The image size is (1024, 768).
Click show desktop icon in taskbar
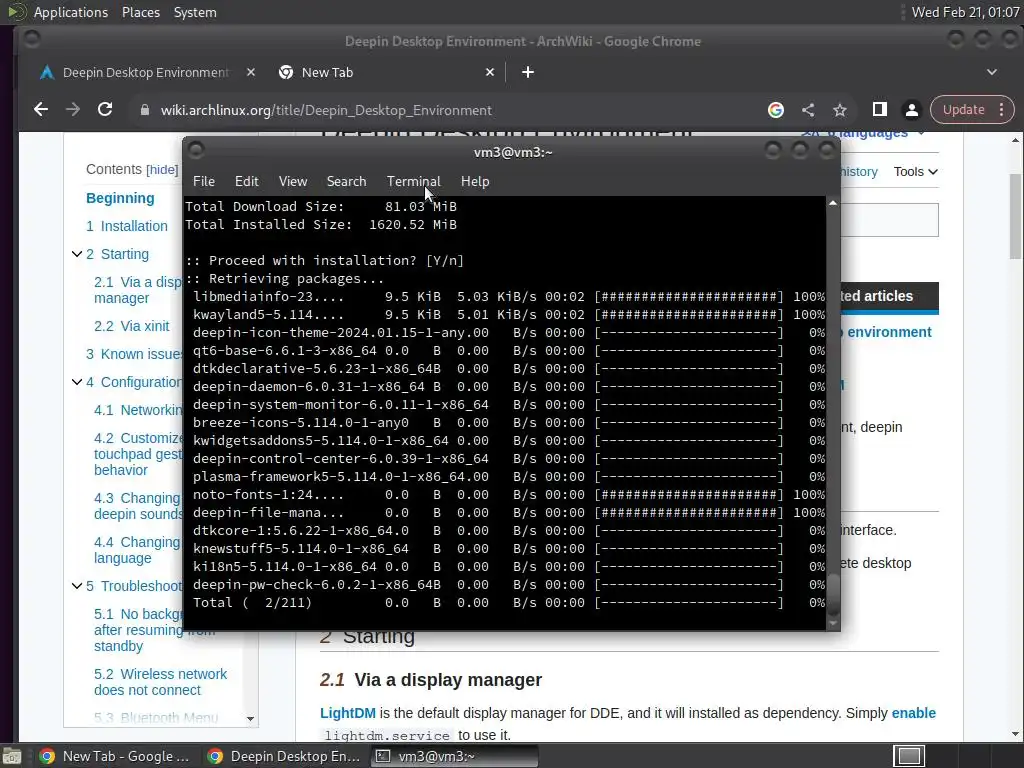(11, 756)
